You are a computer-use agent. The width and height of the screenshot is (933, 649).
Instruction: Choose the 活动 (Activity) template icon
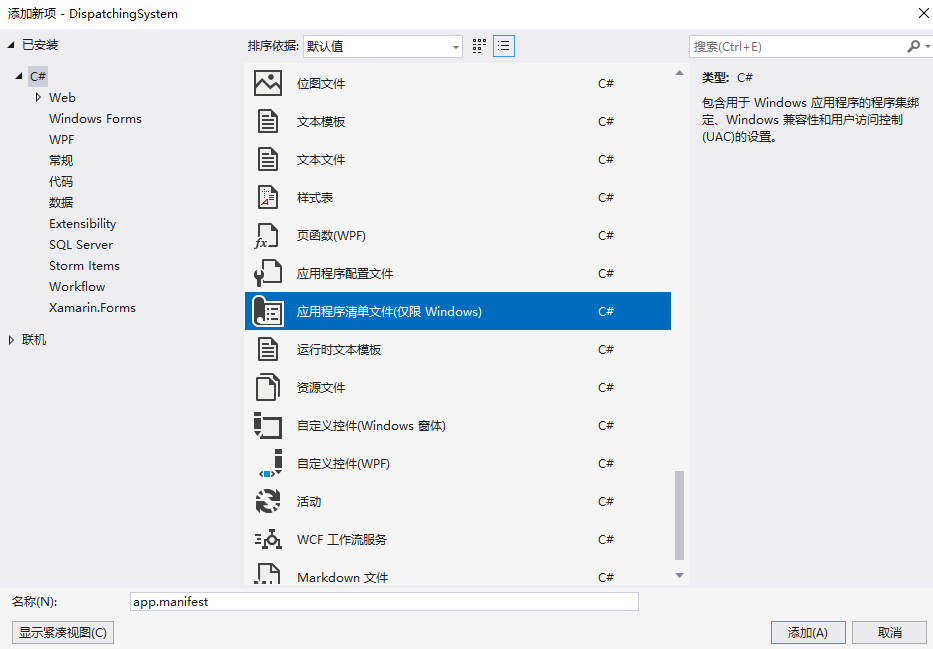pos(268,501)
